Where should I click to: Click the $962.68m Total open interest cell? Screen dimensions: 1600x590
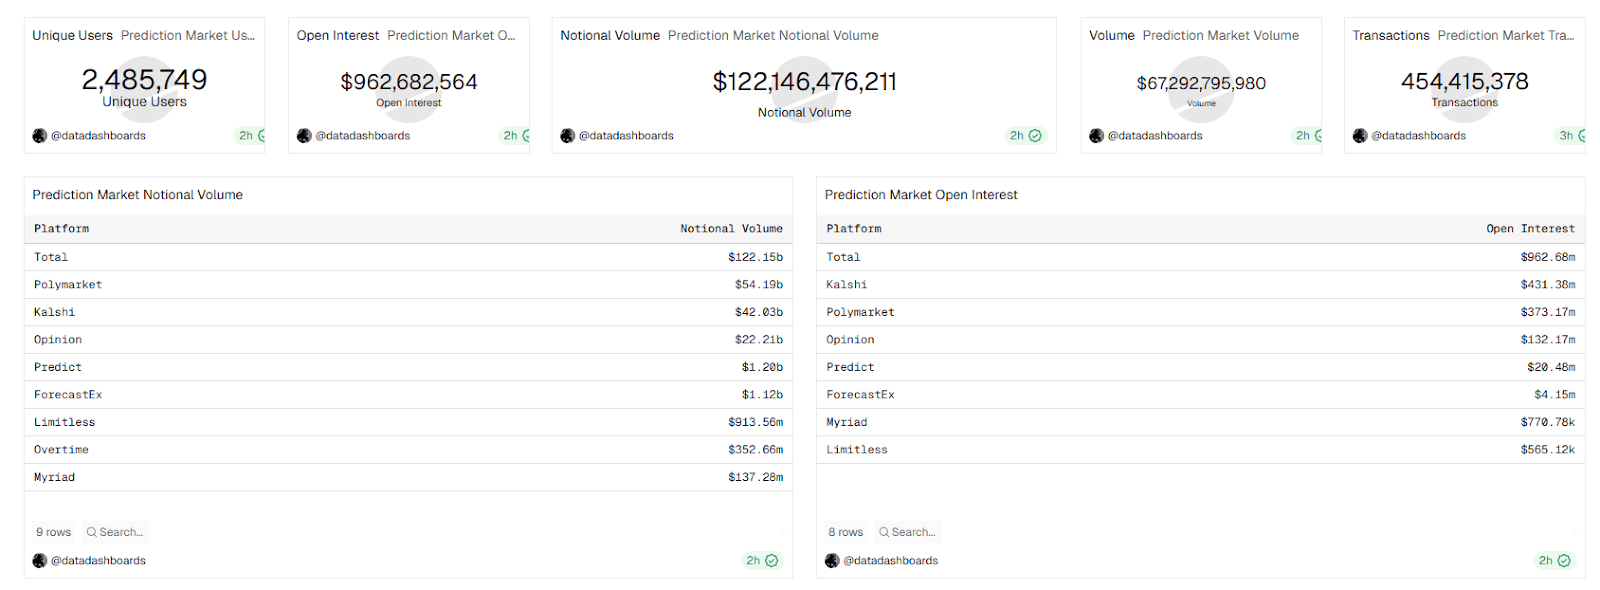click(x=1548, y=258)
